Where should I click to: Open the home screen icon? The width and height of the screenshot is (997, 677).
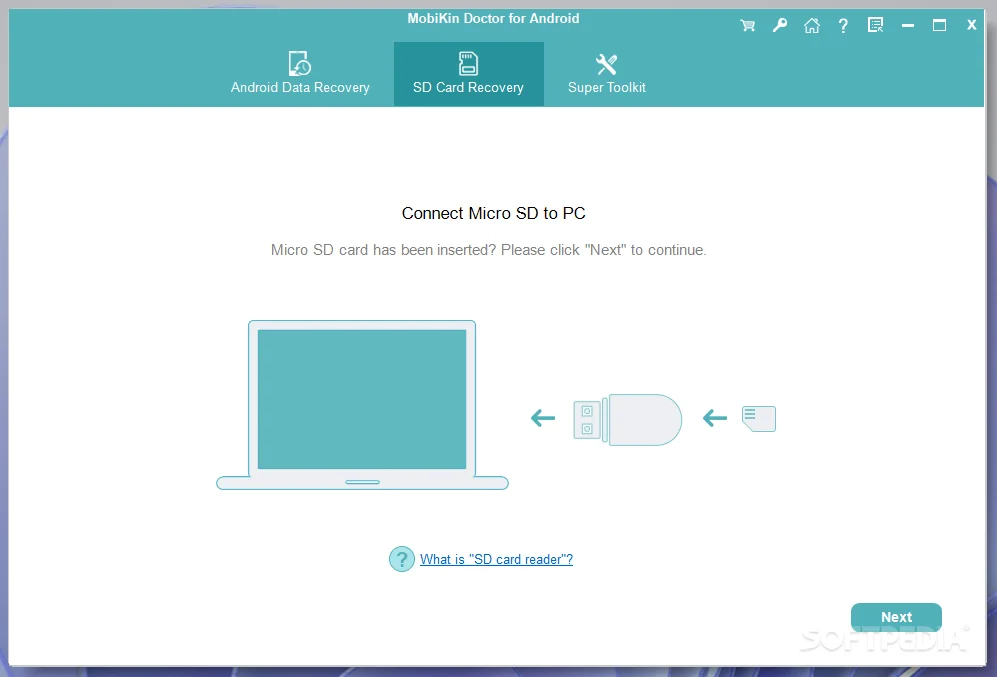point(812,25)
